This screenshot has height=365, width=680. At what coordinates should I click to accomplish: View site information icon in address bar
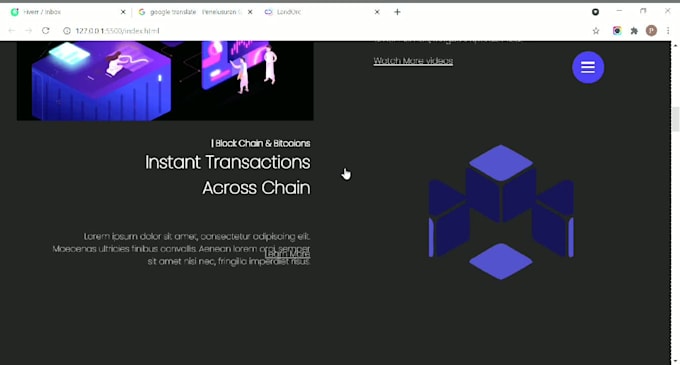click(x=67, y=31)
